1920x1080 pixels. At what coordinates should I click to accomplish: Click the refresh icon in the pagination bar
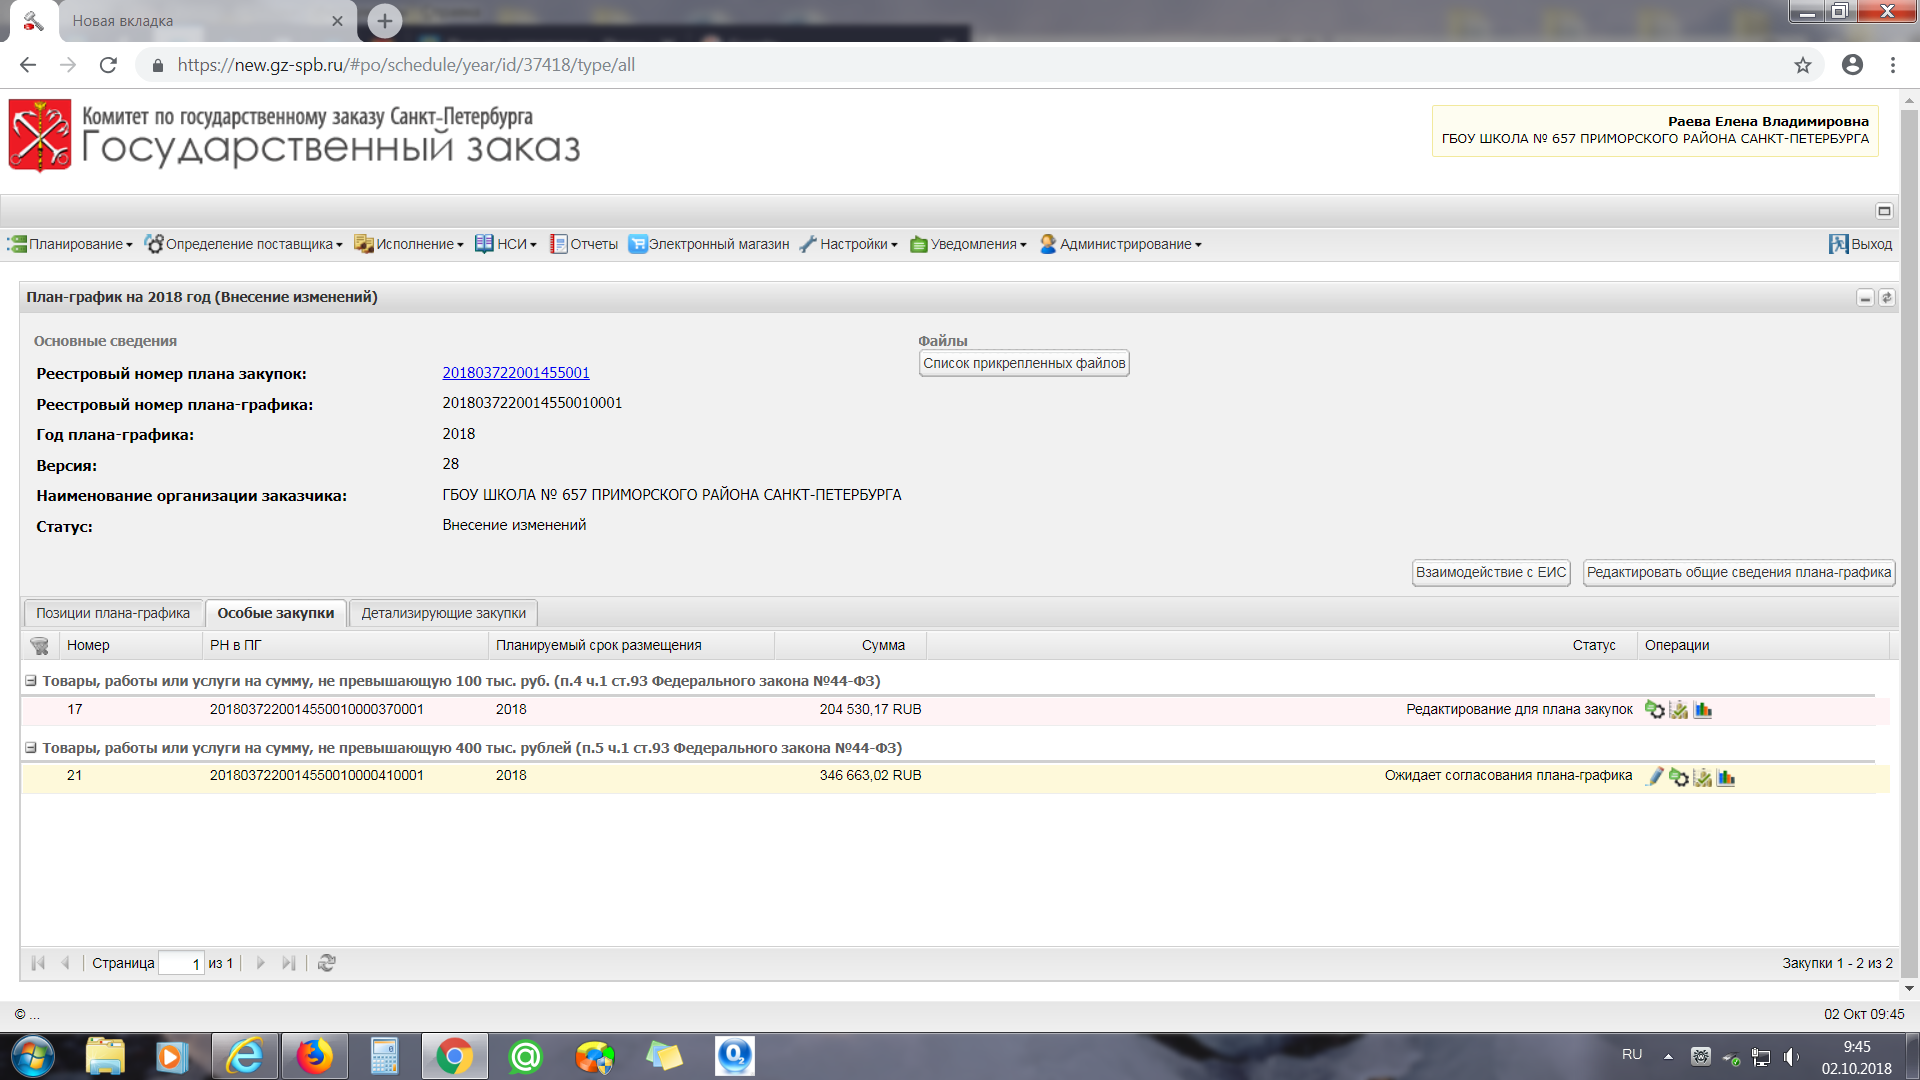click(x=326, y=963)
